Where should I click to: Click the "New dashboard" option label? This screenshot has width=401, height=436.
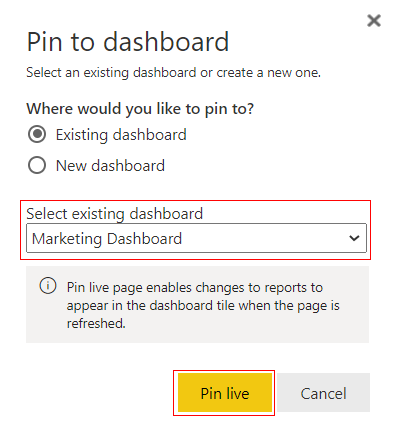coord(110,166)
